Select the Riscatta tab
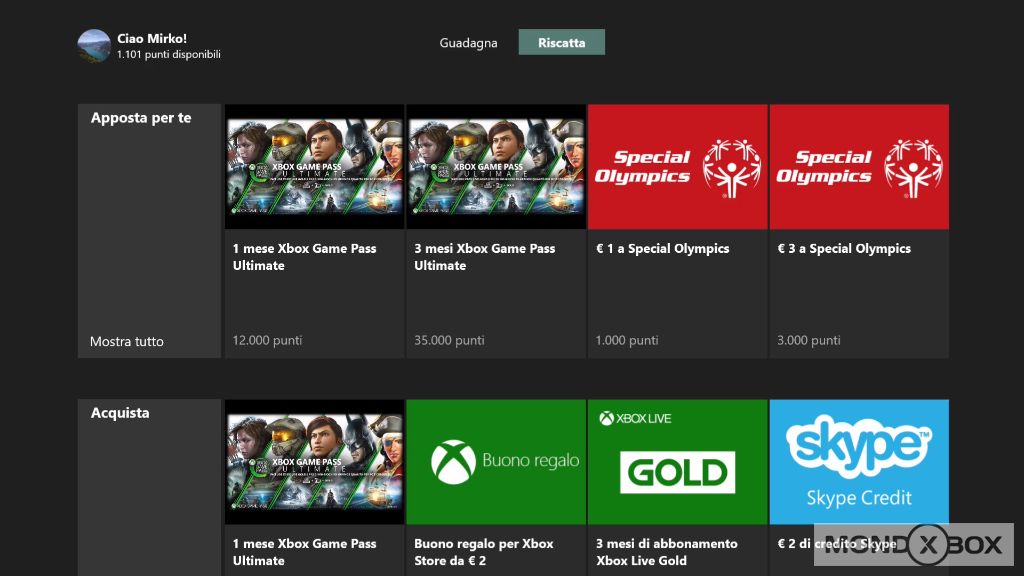This screenshot has width=1024, height=576. click(561, 43)
